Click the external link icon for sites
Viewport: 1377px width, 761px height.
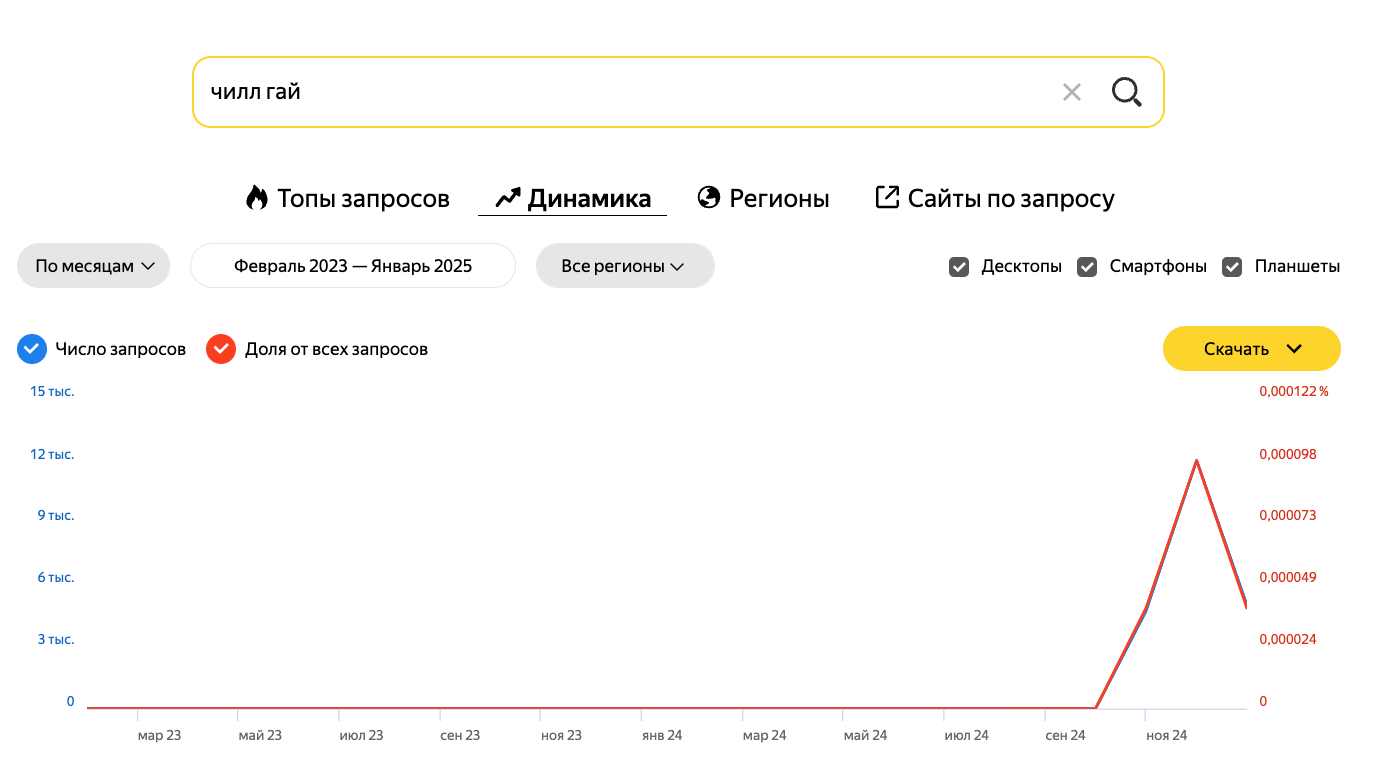(887, 198)
